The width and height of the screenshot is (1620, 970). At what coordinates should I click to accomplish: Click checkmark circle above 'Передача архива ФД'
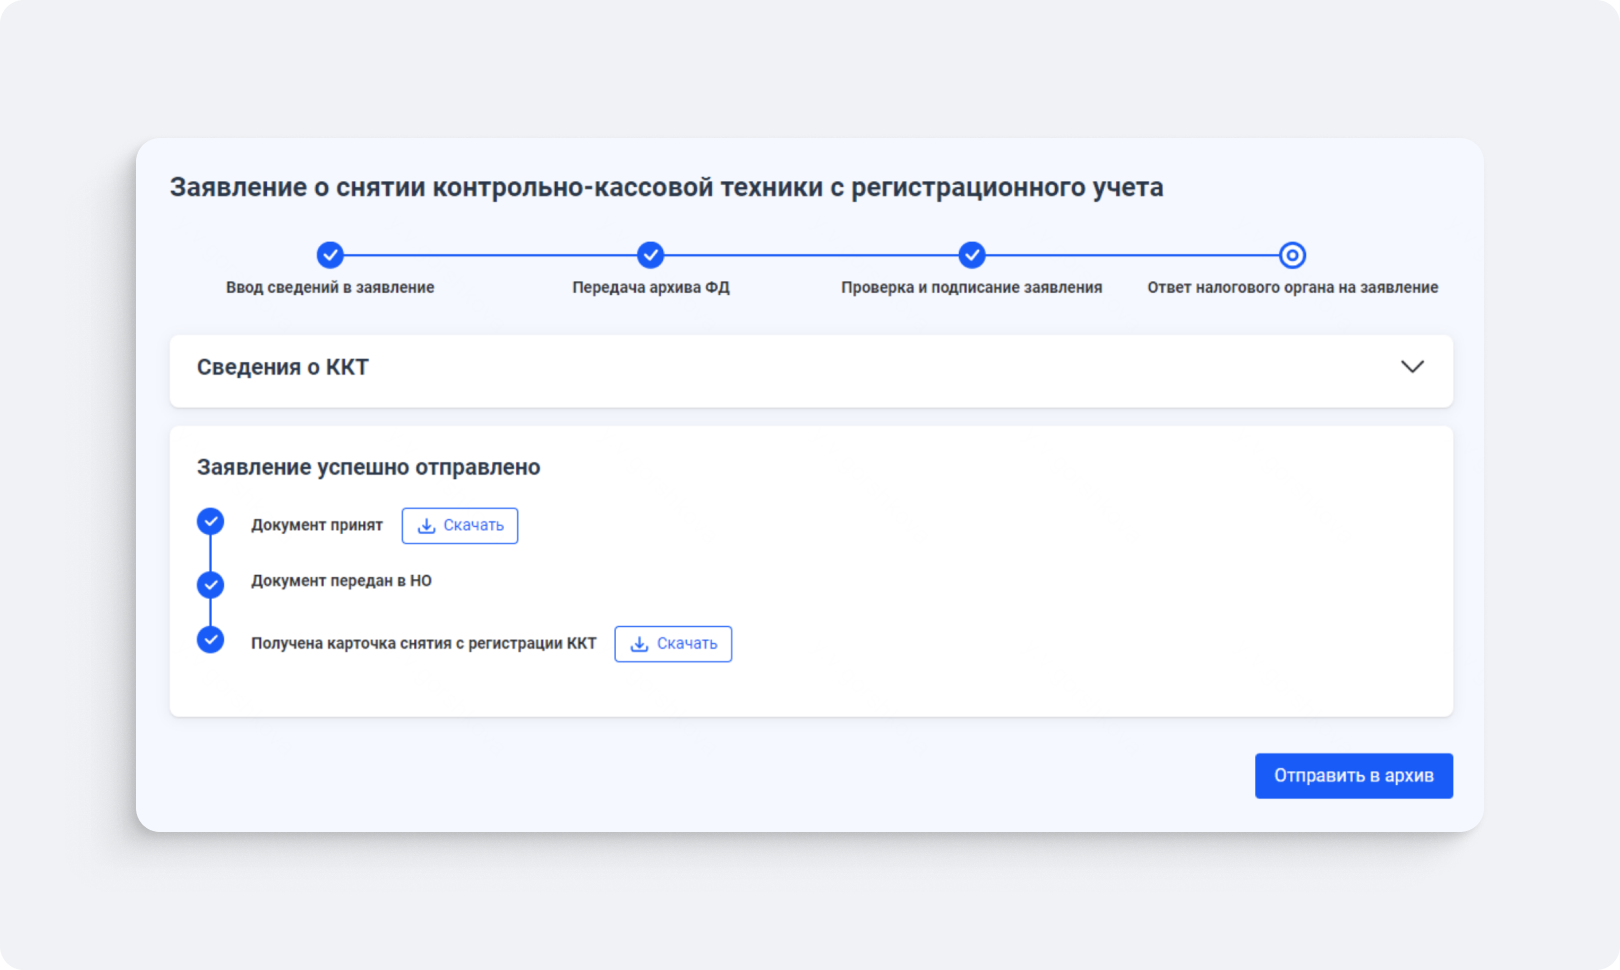coord(650,255)
